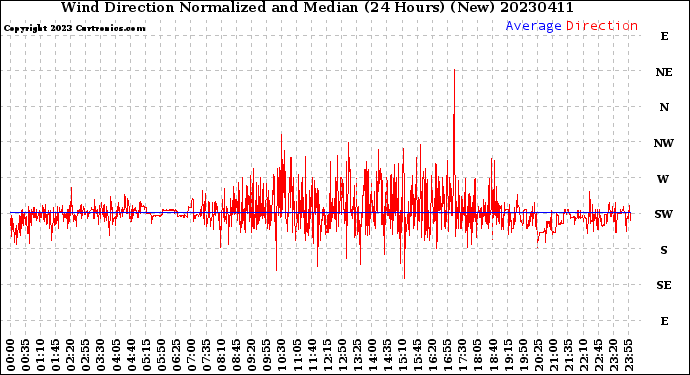Click the 22:10 time label

pos(583,355)
